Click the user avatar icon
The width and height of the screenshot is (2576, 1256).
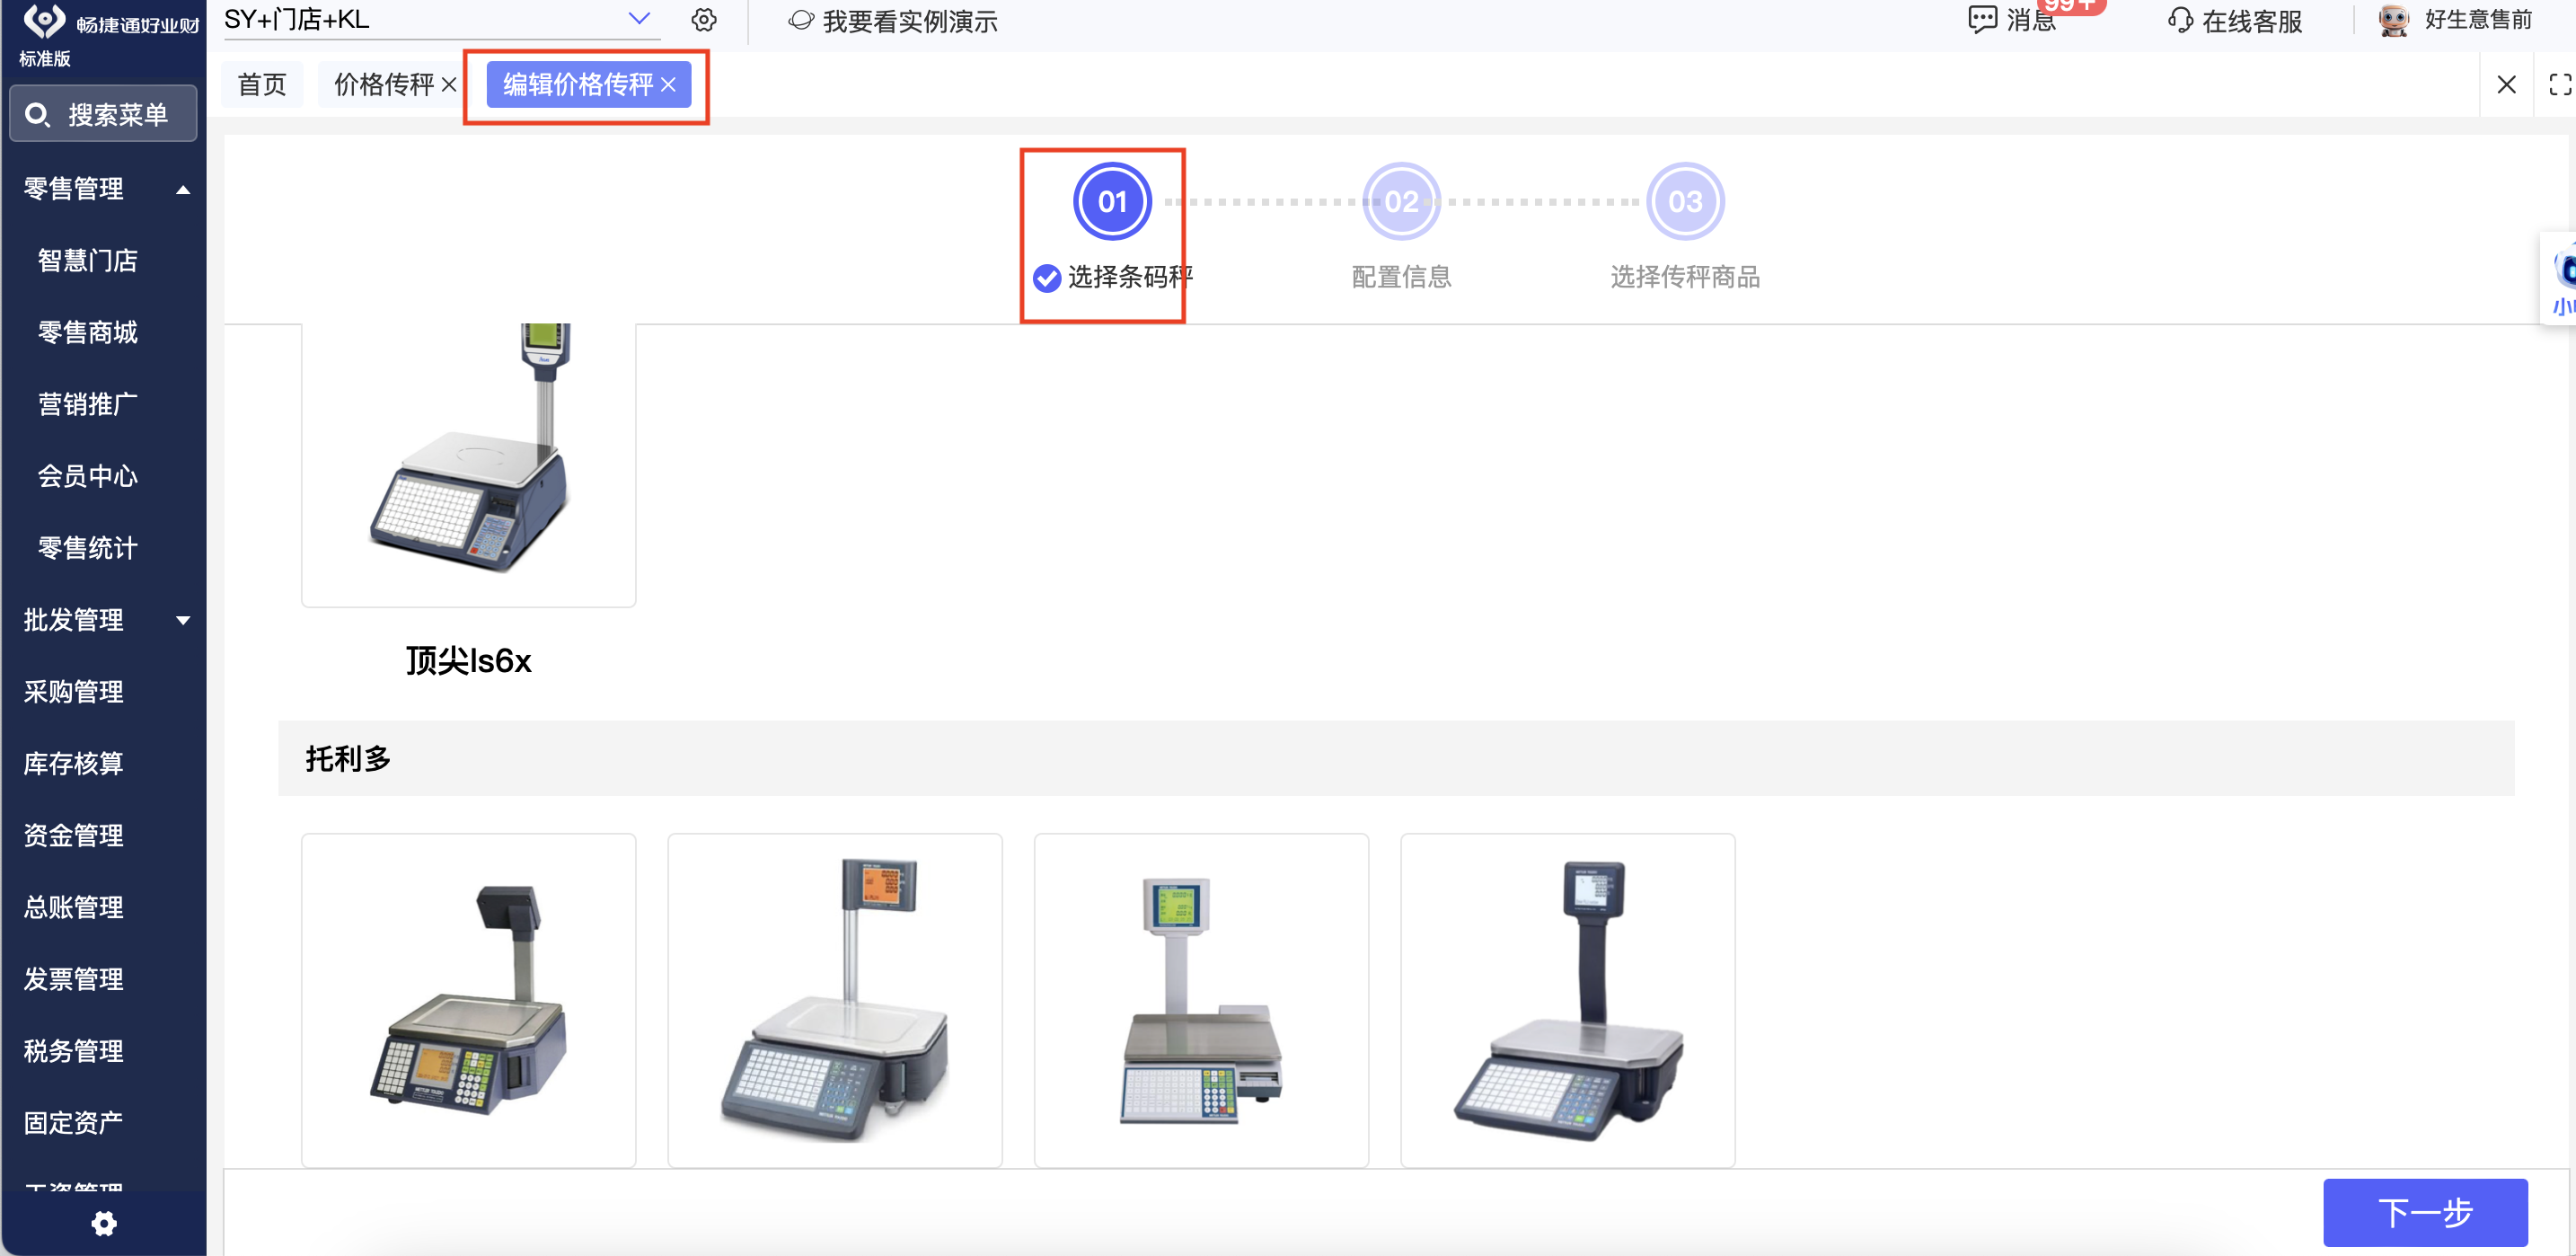2394,21
